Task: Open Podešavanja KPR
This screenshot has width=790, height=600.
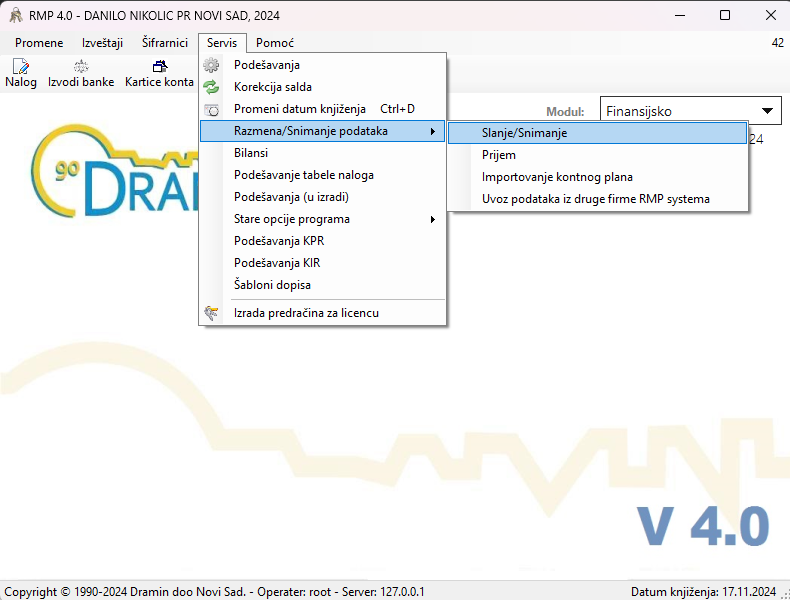Action: (x=322, y=241)
